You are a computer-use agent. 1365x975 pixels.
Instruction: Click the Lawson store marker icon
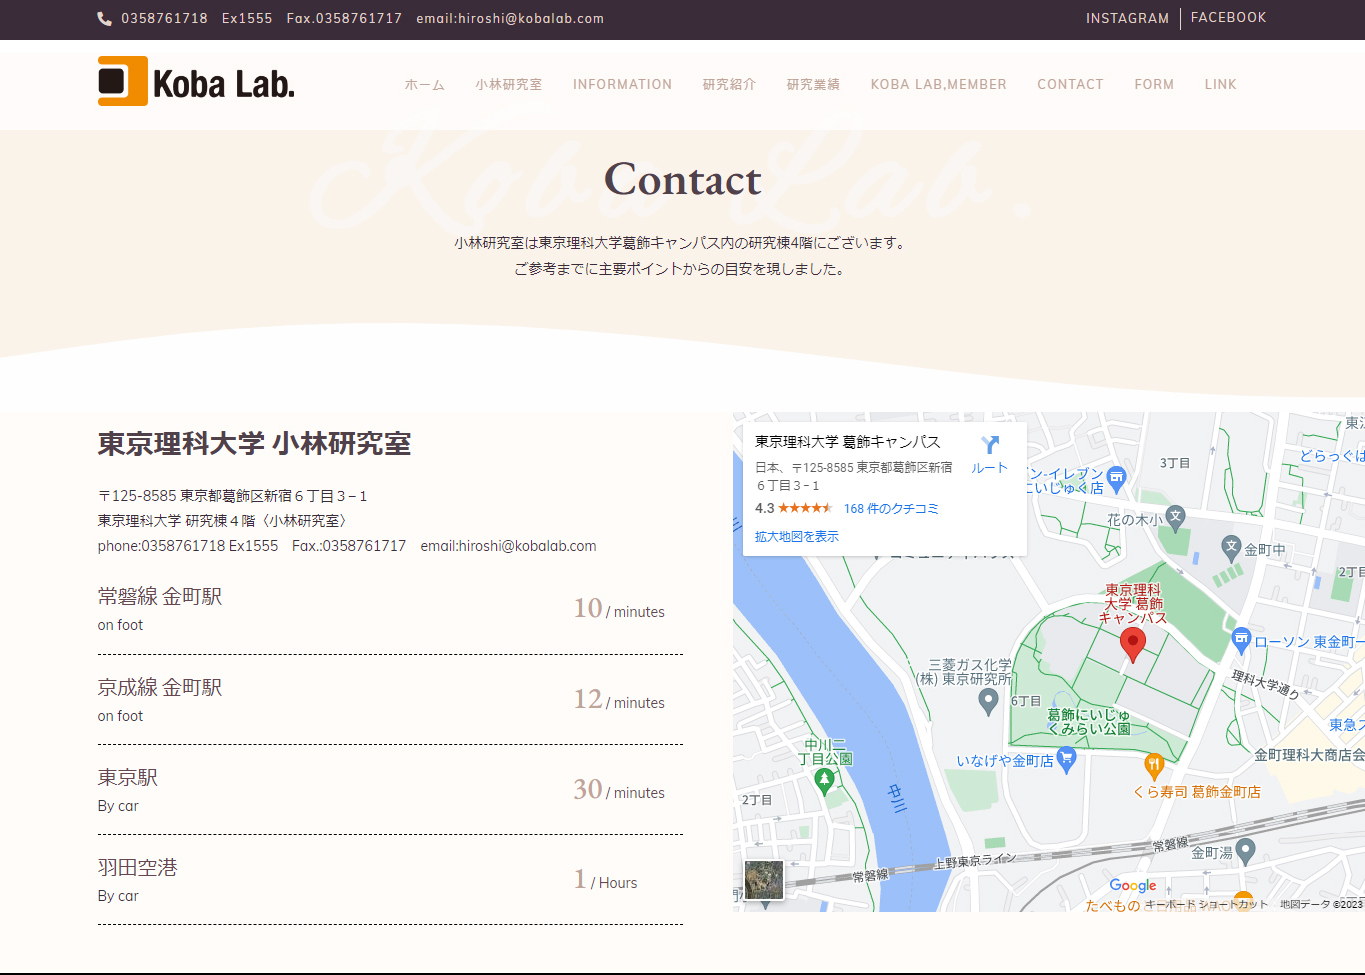1241,638
